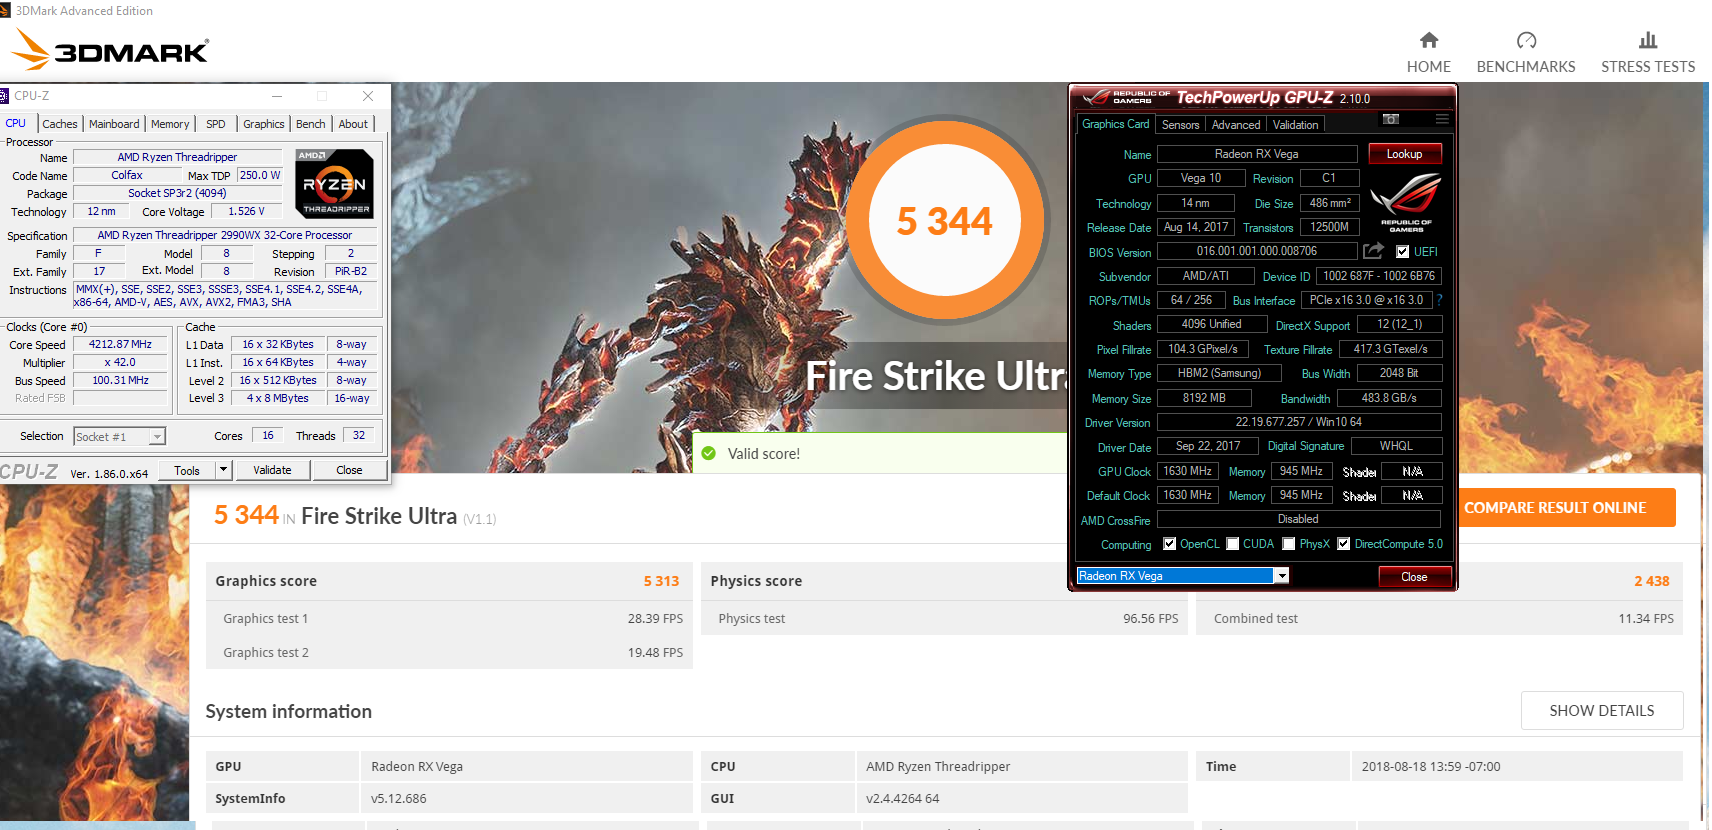
Task: Click the Home house icon
Action: (1429, 40)
